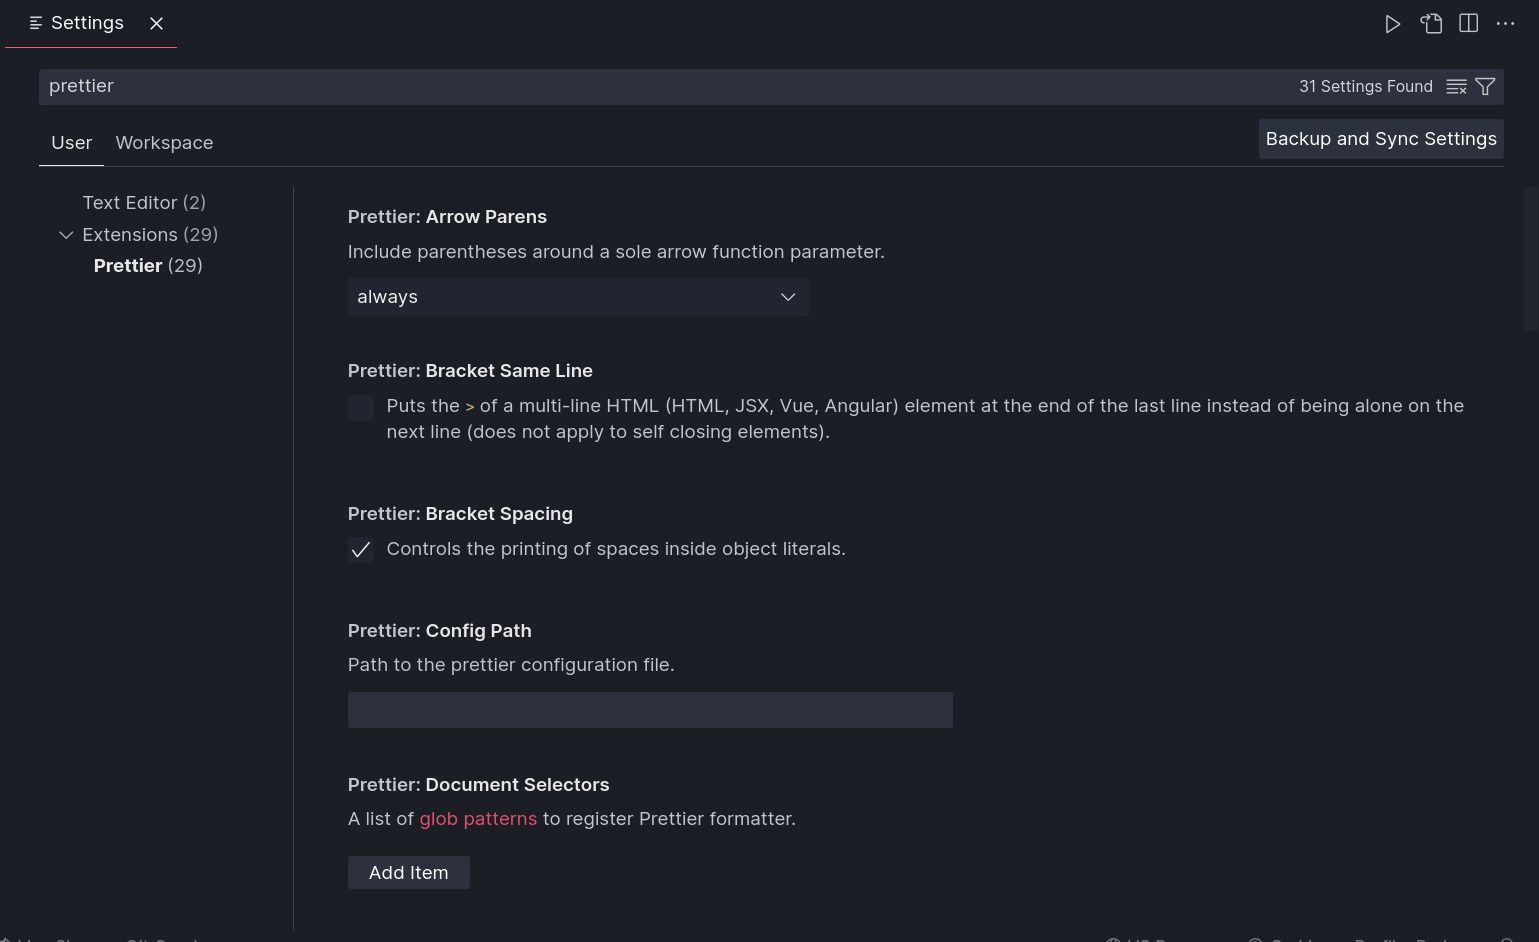Click the description about sole arrow function parameter
1539x942 pixels.
click(x=616, y=252)
